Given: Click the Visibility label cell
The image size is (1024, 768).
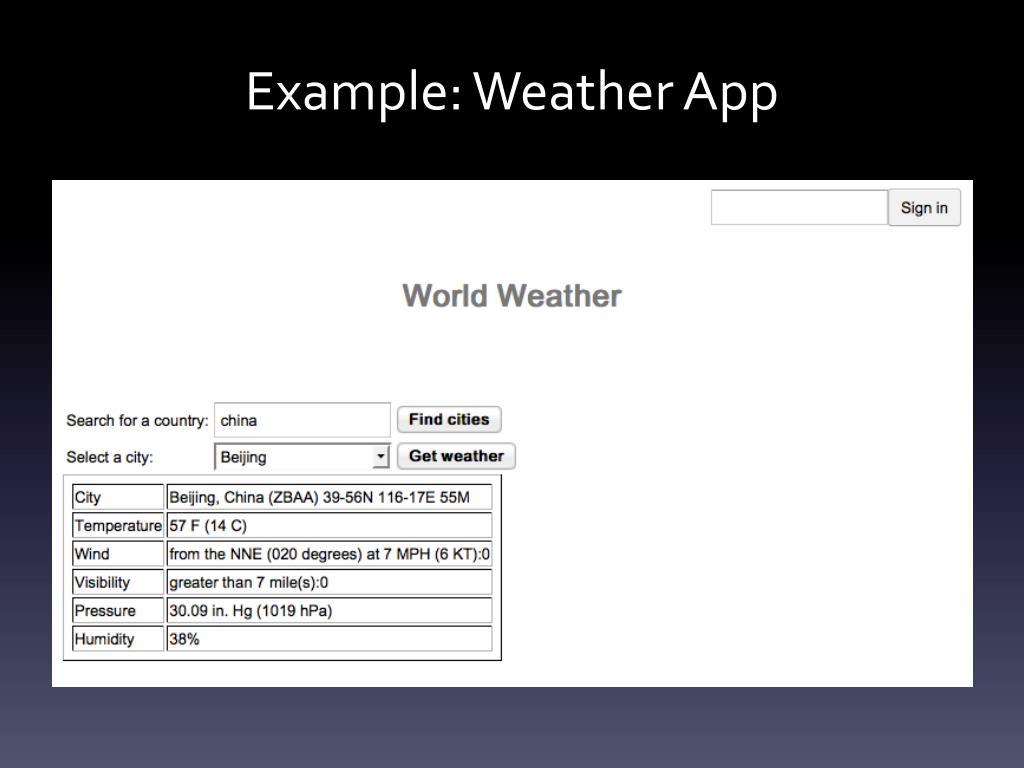Looking at the screenshot, I should coord(118,582).
